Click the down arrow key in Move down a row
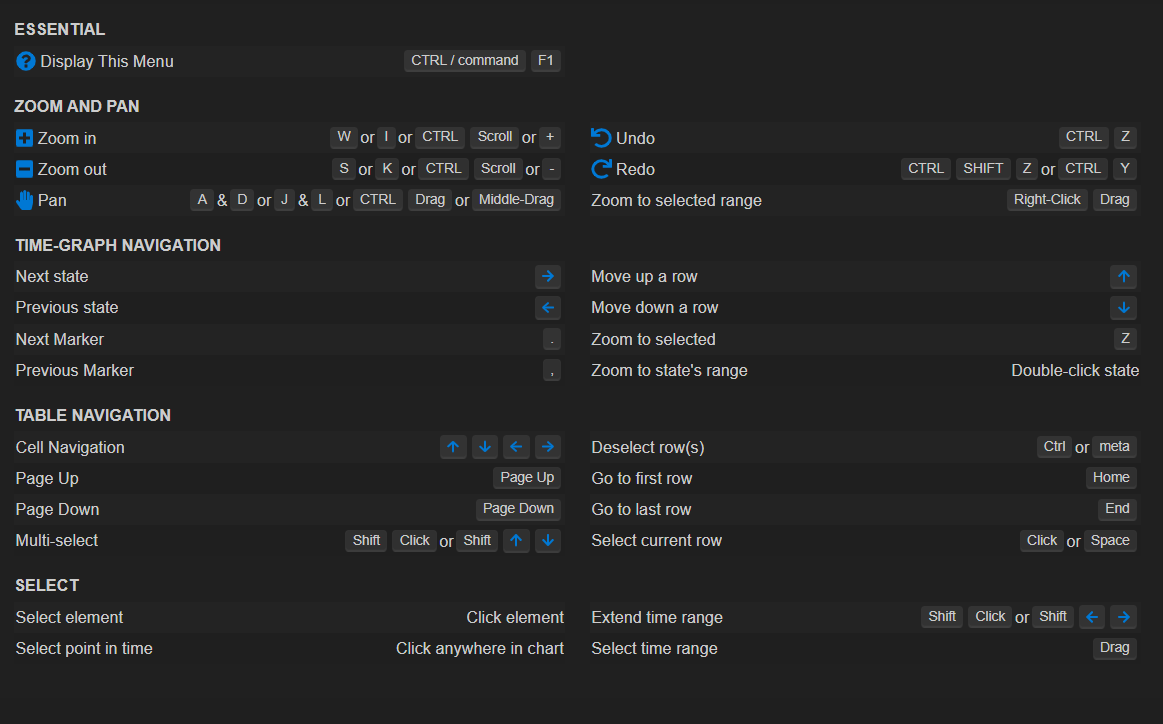Image resolution: width=1163 pixels, height=724 pixels. click(x=1124, y=307)
